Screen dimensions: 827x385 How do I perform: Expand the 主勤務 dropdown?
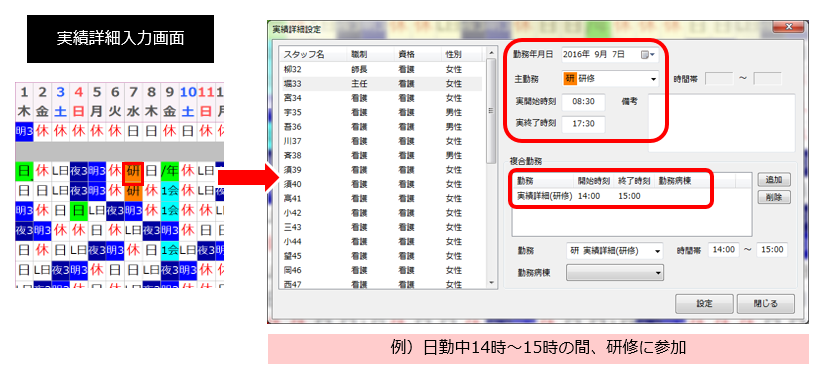click(653, 80)
